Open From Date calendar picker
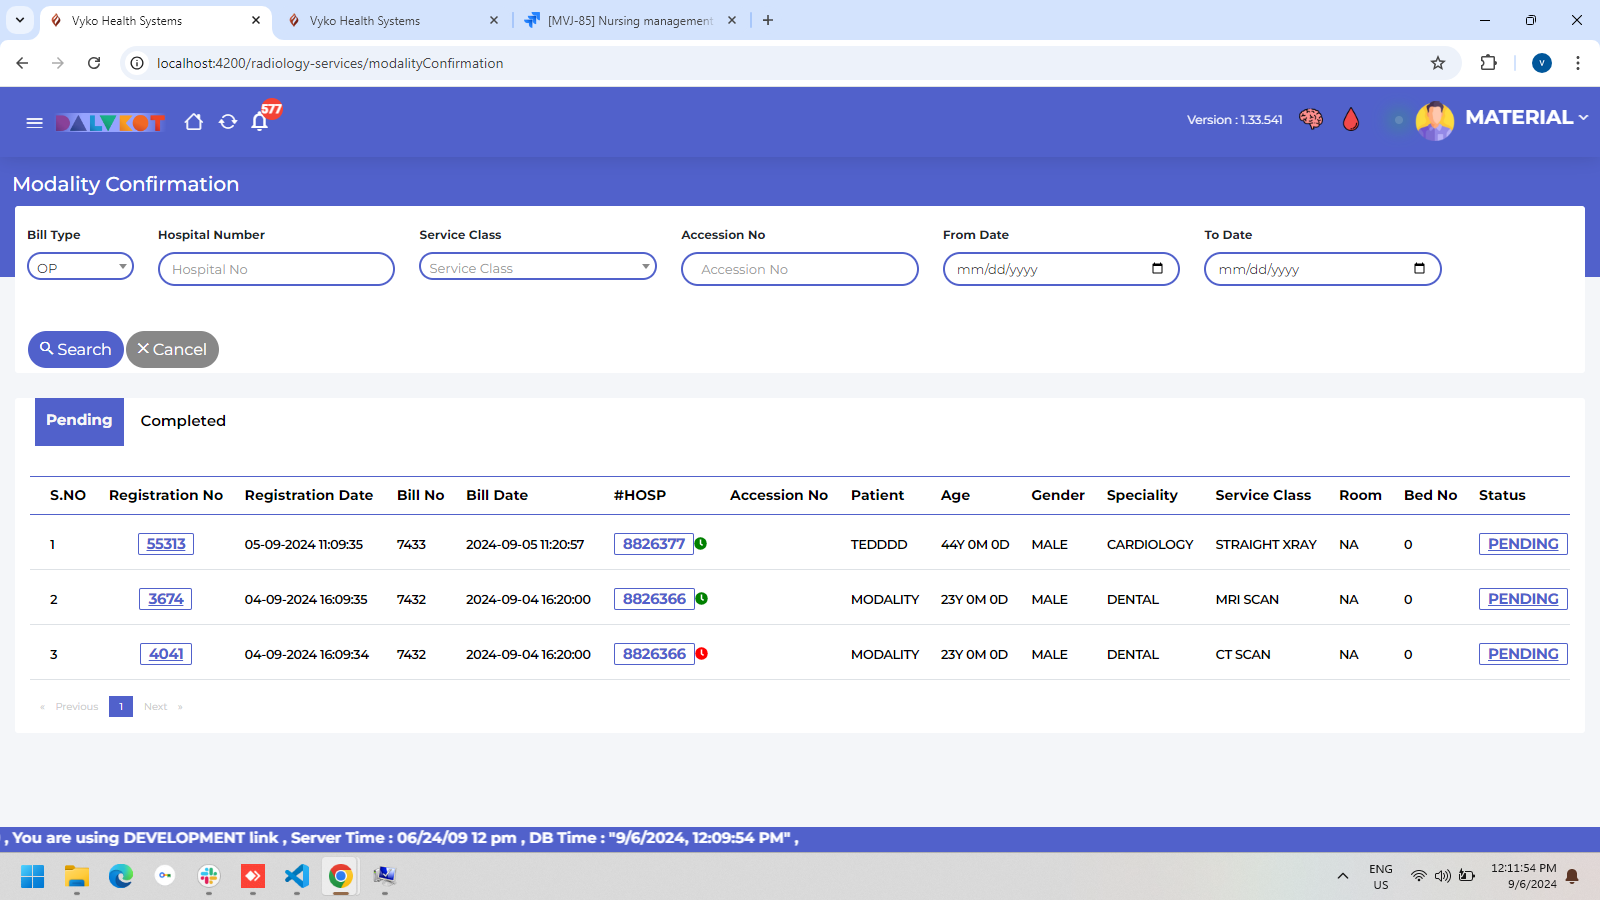Image resolution: width=1600 pixels, height=900 pixels. coord(1157,268)
